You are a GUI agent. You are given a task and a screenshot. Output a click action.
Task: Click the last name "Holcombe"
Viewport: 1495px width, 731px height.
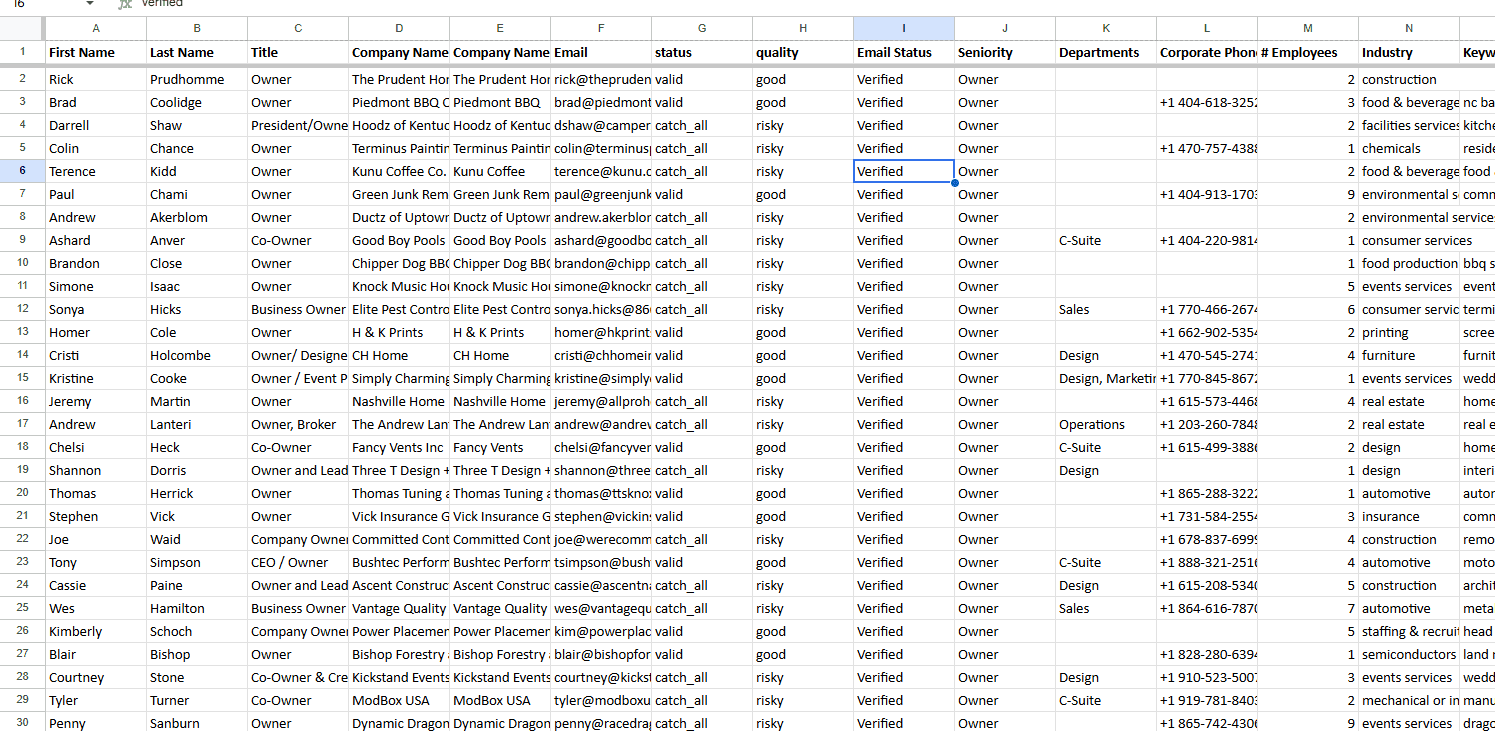[x=197, y=355]
